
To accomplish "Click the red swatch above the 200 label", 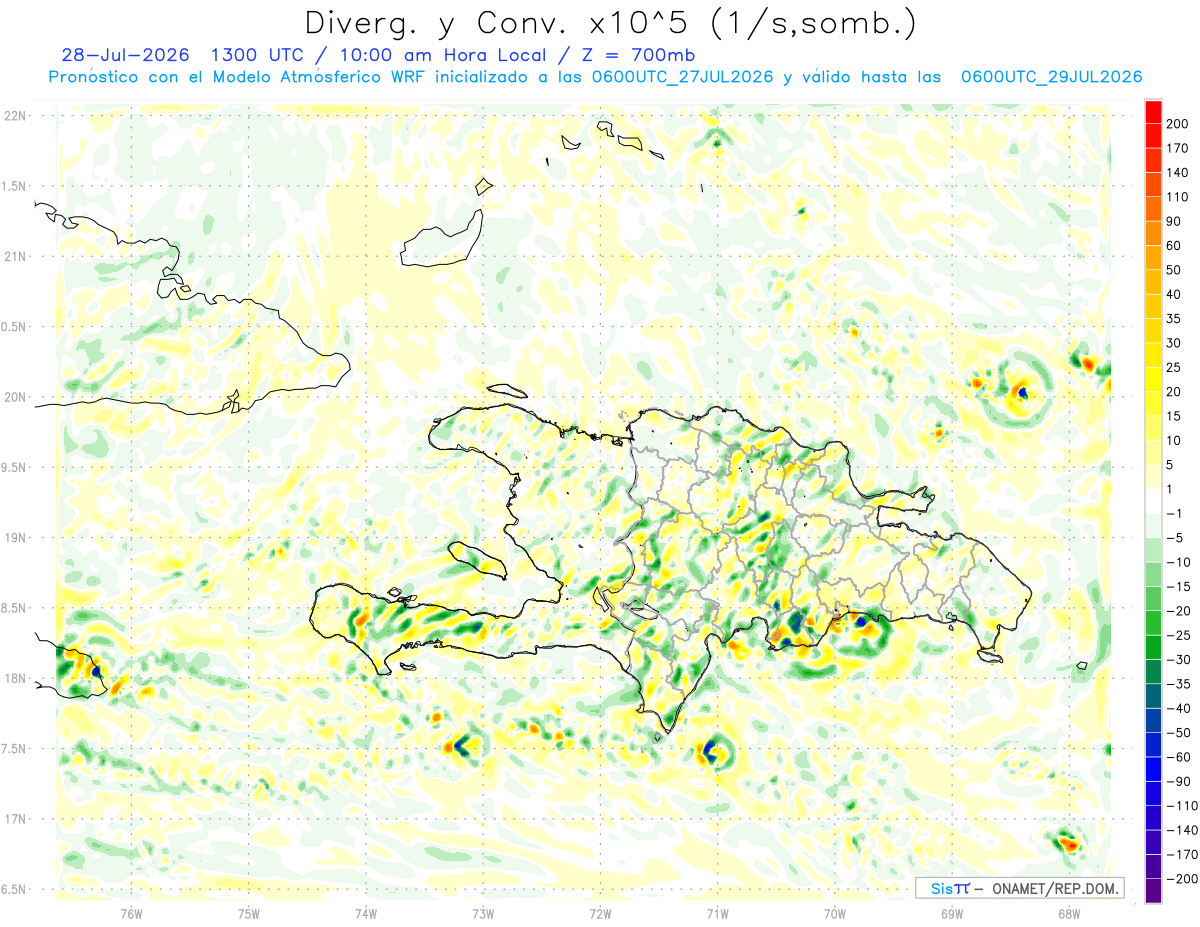I will (x=1153, y=111).
